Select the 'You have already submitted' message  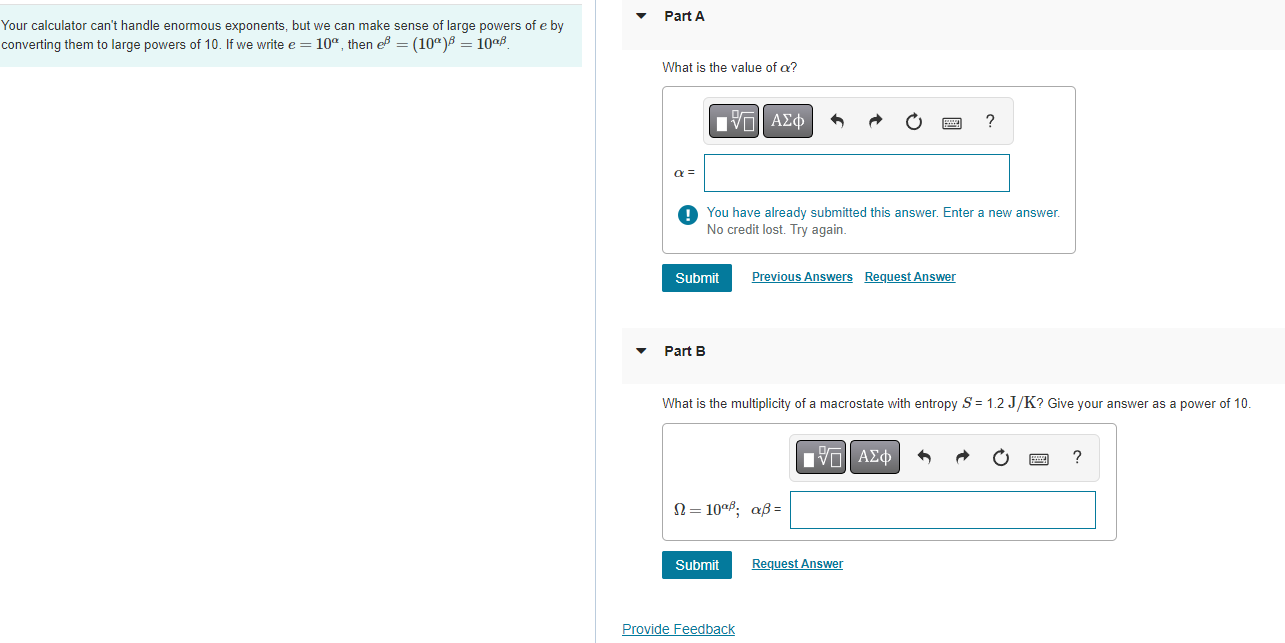point(883,213)
